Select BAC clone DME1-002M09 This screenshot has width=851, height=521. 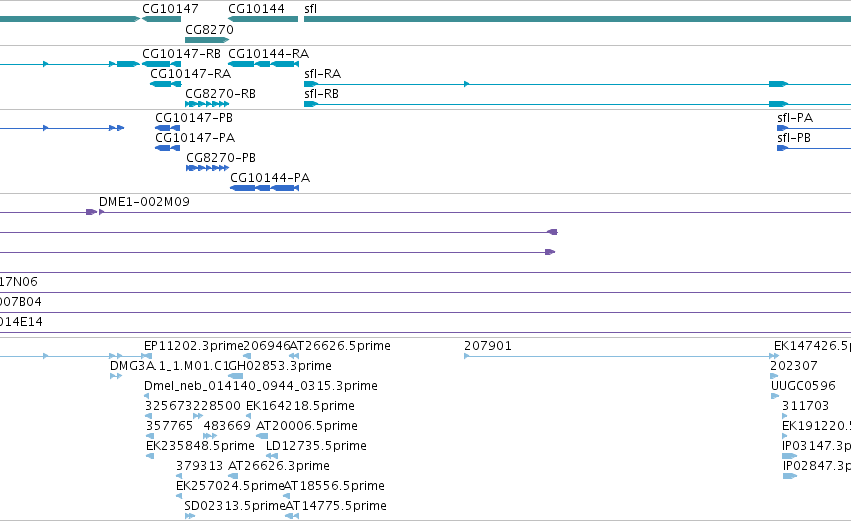(x=144, y=202)
